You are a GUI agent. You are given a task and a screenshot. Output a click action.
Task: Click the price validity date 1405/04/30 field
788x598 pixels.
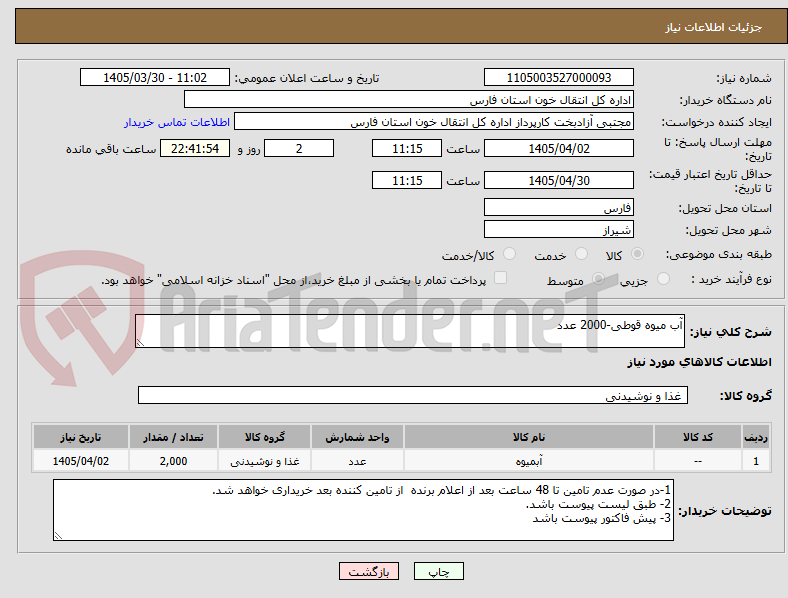[559, 180]
